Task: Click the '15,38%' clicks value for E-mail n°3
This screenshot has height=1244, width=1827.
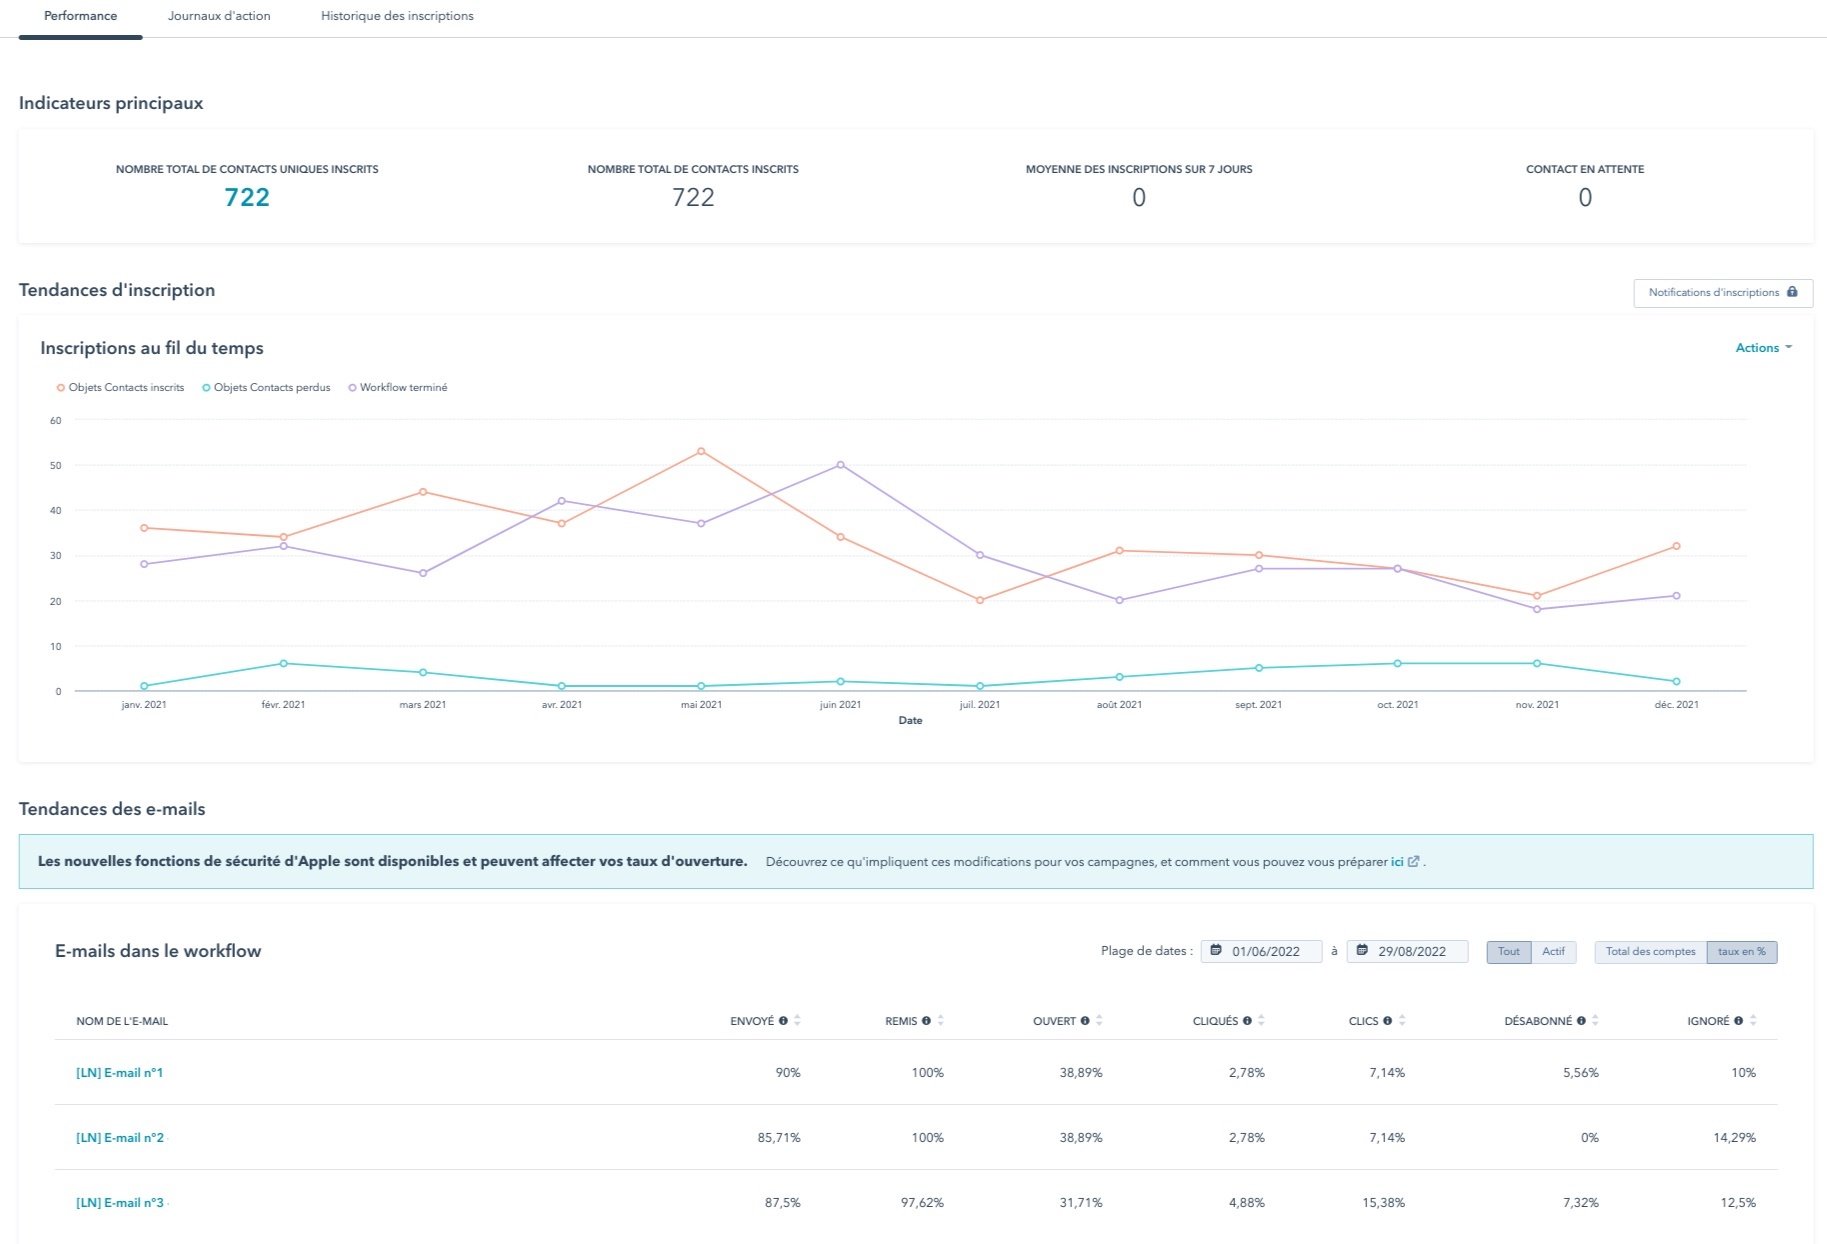Action: (1383, 1203)
